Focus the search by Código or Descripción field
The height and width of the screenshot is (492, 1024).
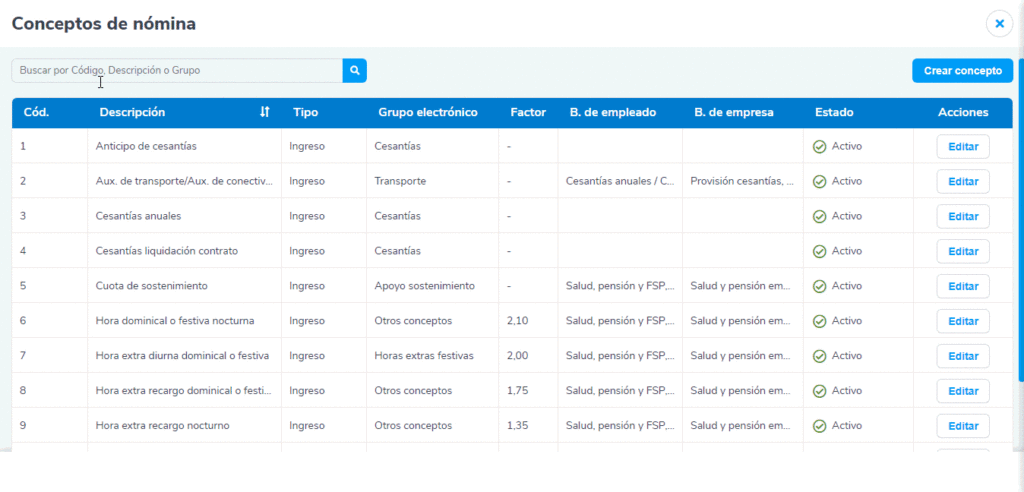click(177, 71)
